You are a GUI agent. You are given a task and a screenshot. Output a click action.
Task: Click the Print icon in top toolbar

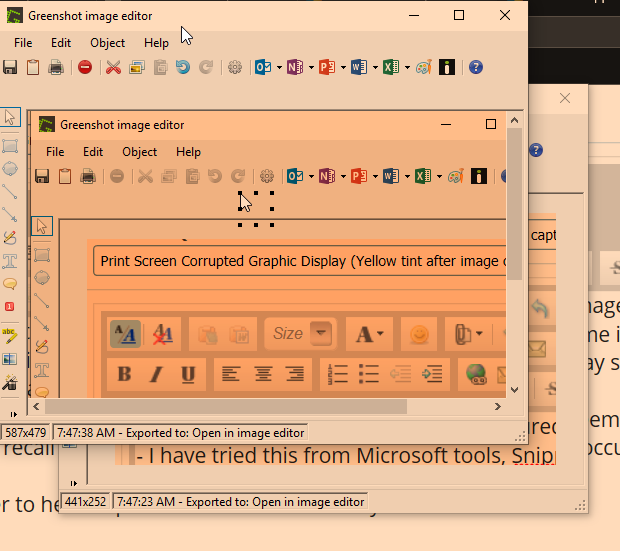pyautogui.click(x=56, y=67)
